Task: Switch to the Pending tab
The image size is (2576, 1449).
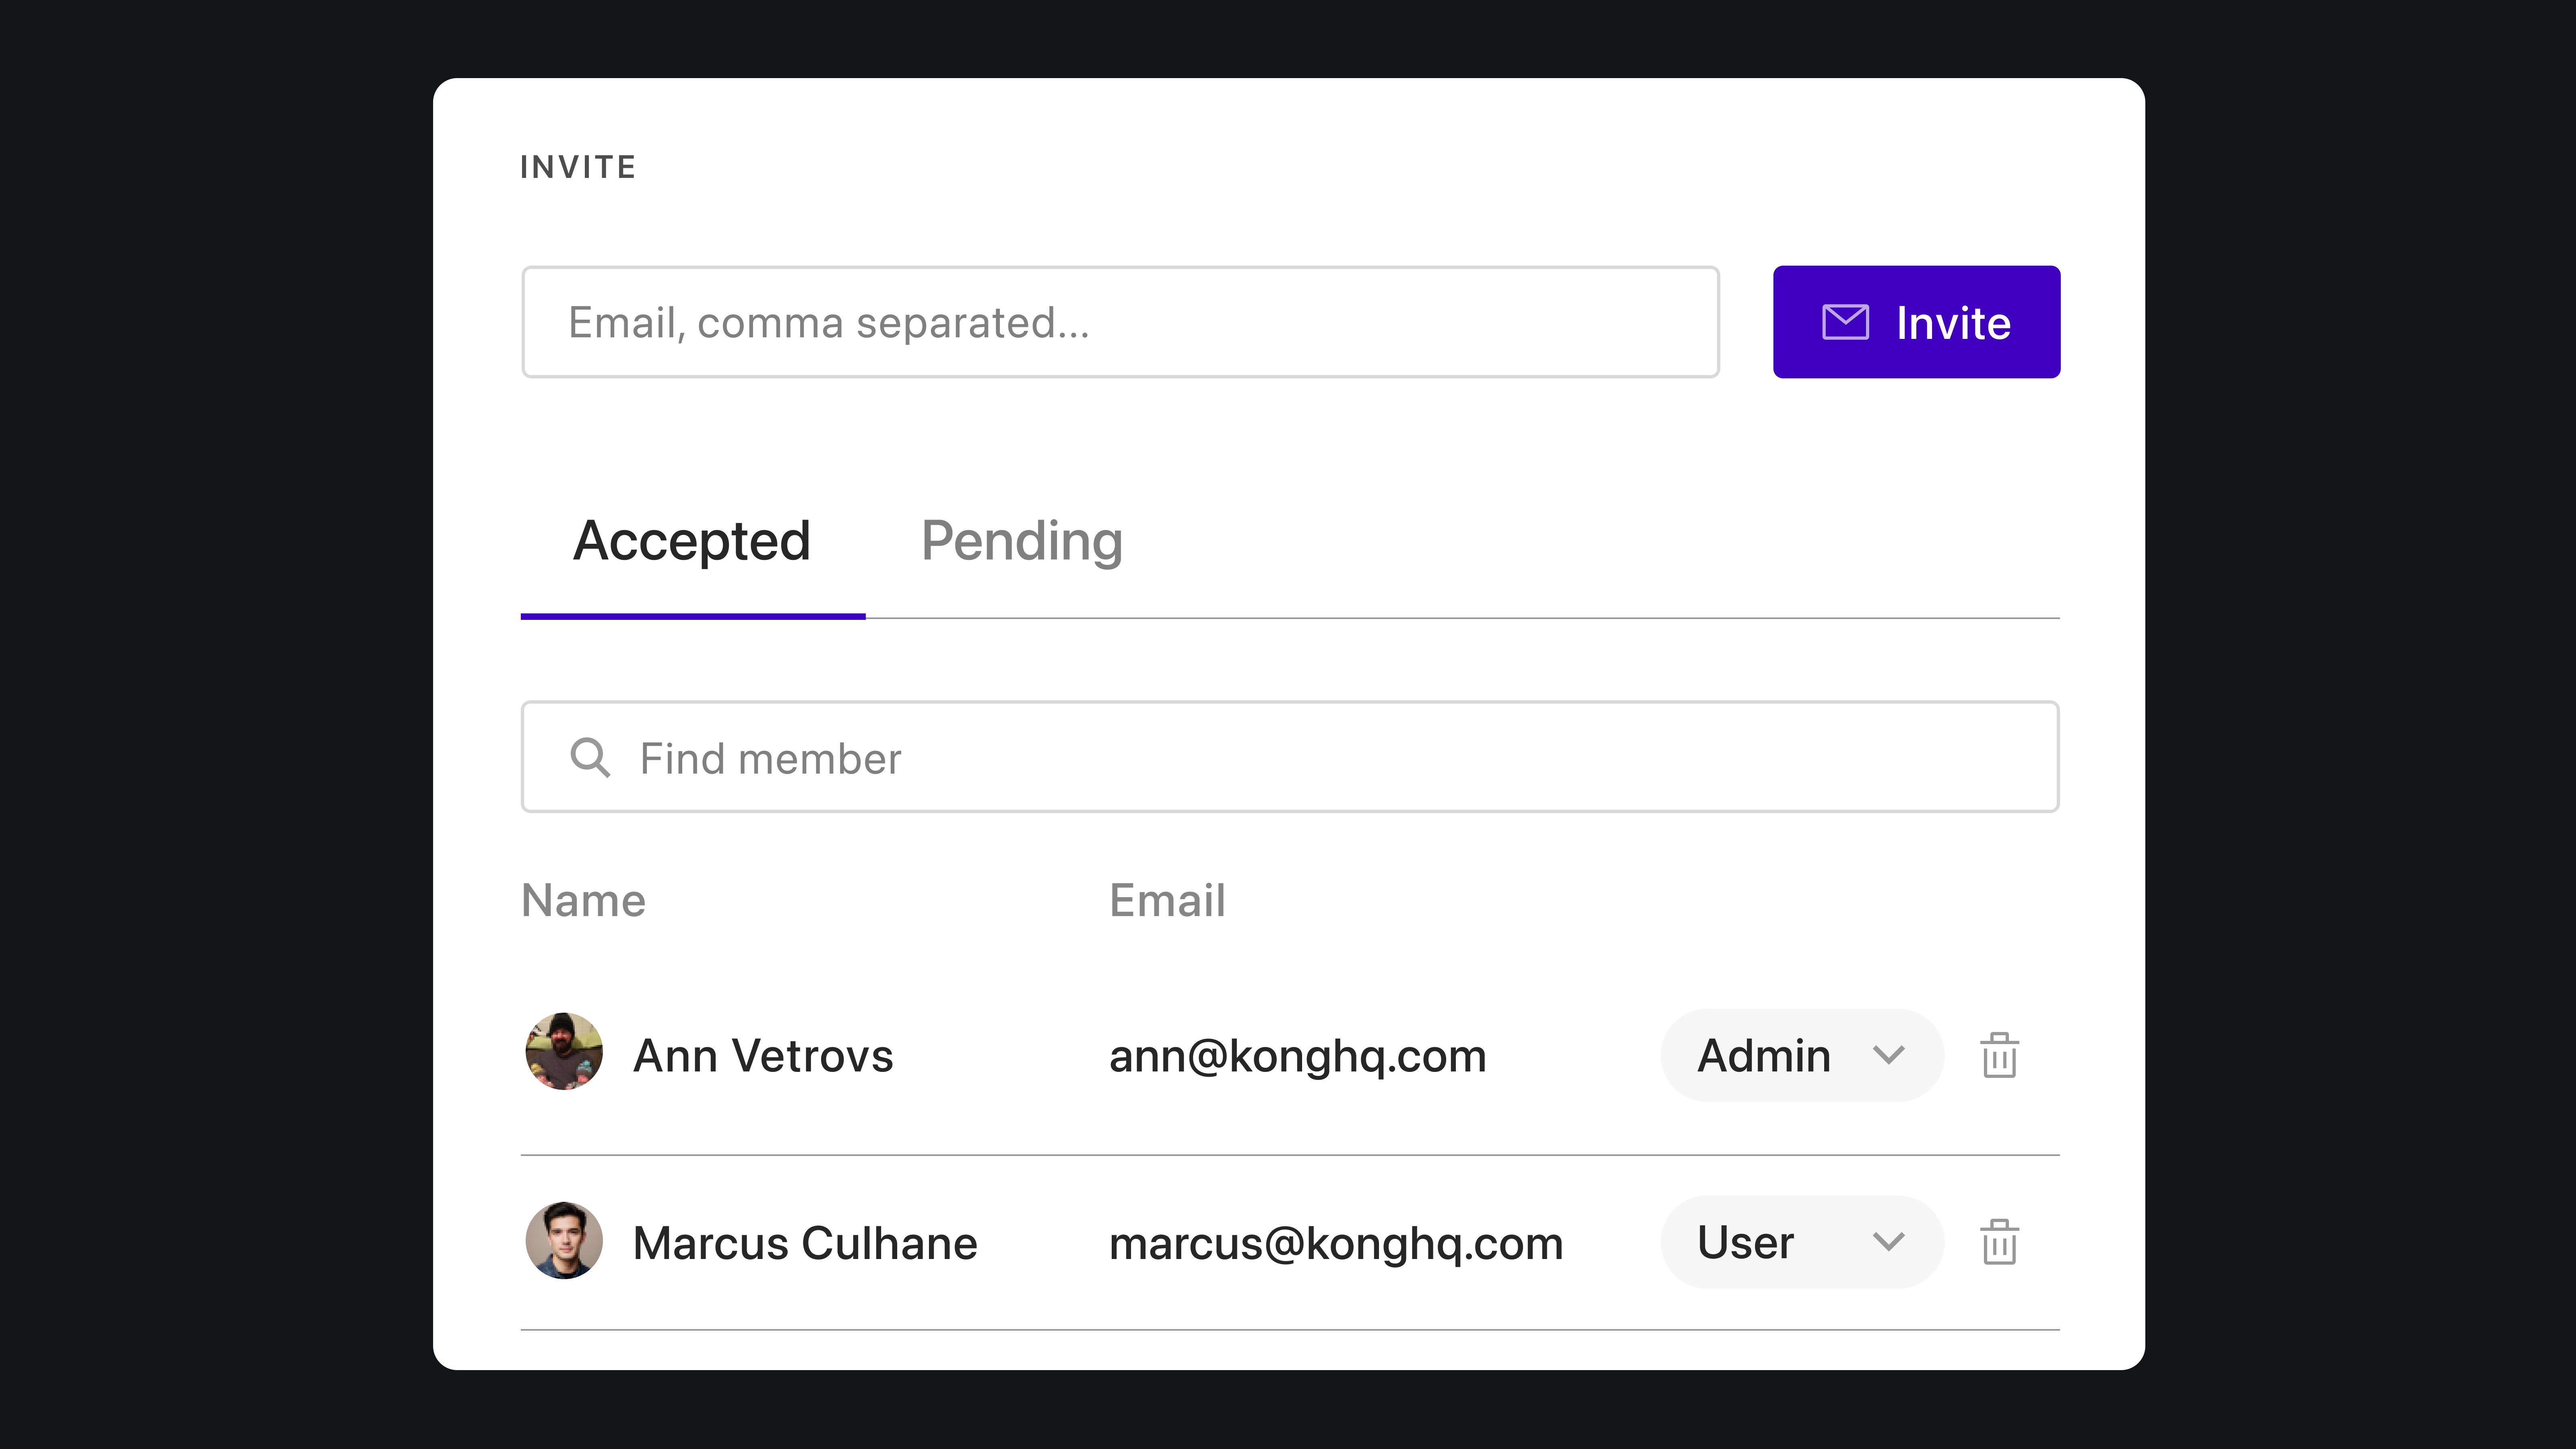Action: click(x=1021, y=541)
